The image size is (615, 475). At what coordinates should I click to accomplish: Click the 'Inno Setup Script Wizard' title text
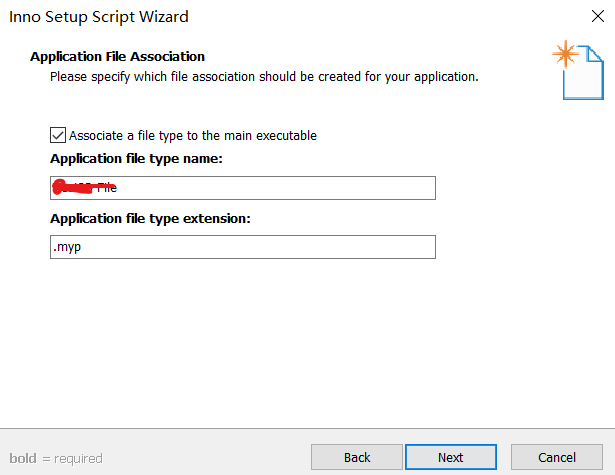click(99, 17)
